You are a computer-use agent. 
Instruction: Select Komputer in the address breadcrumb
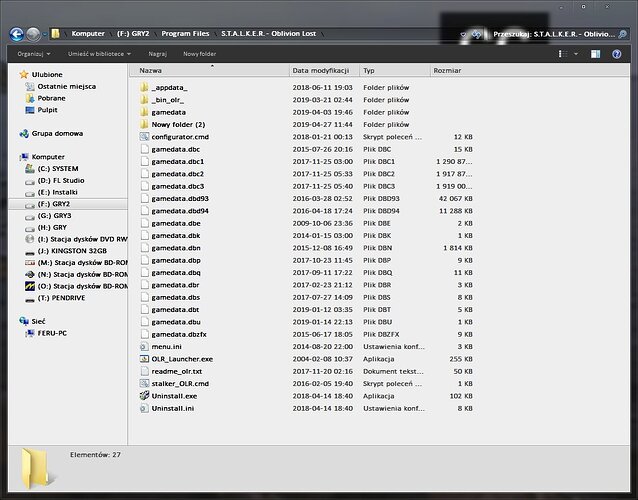click(x=88, y=33)
